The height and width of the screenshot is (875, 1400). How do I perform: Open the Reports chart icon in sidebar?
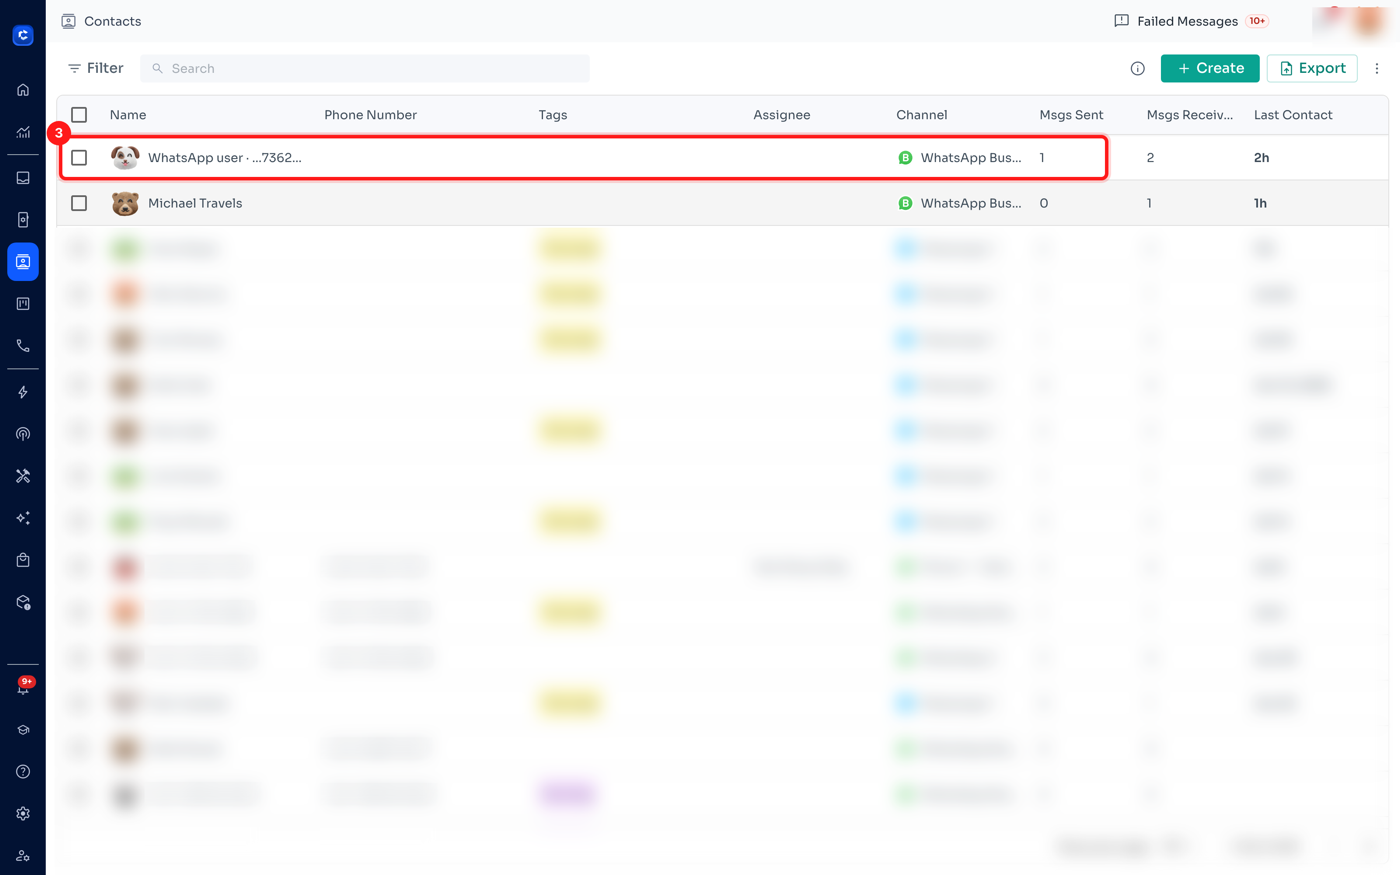click(x=23, y=132)
